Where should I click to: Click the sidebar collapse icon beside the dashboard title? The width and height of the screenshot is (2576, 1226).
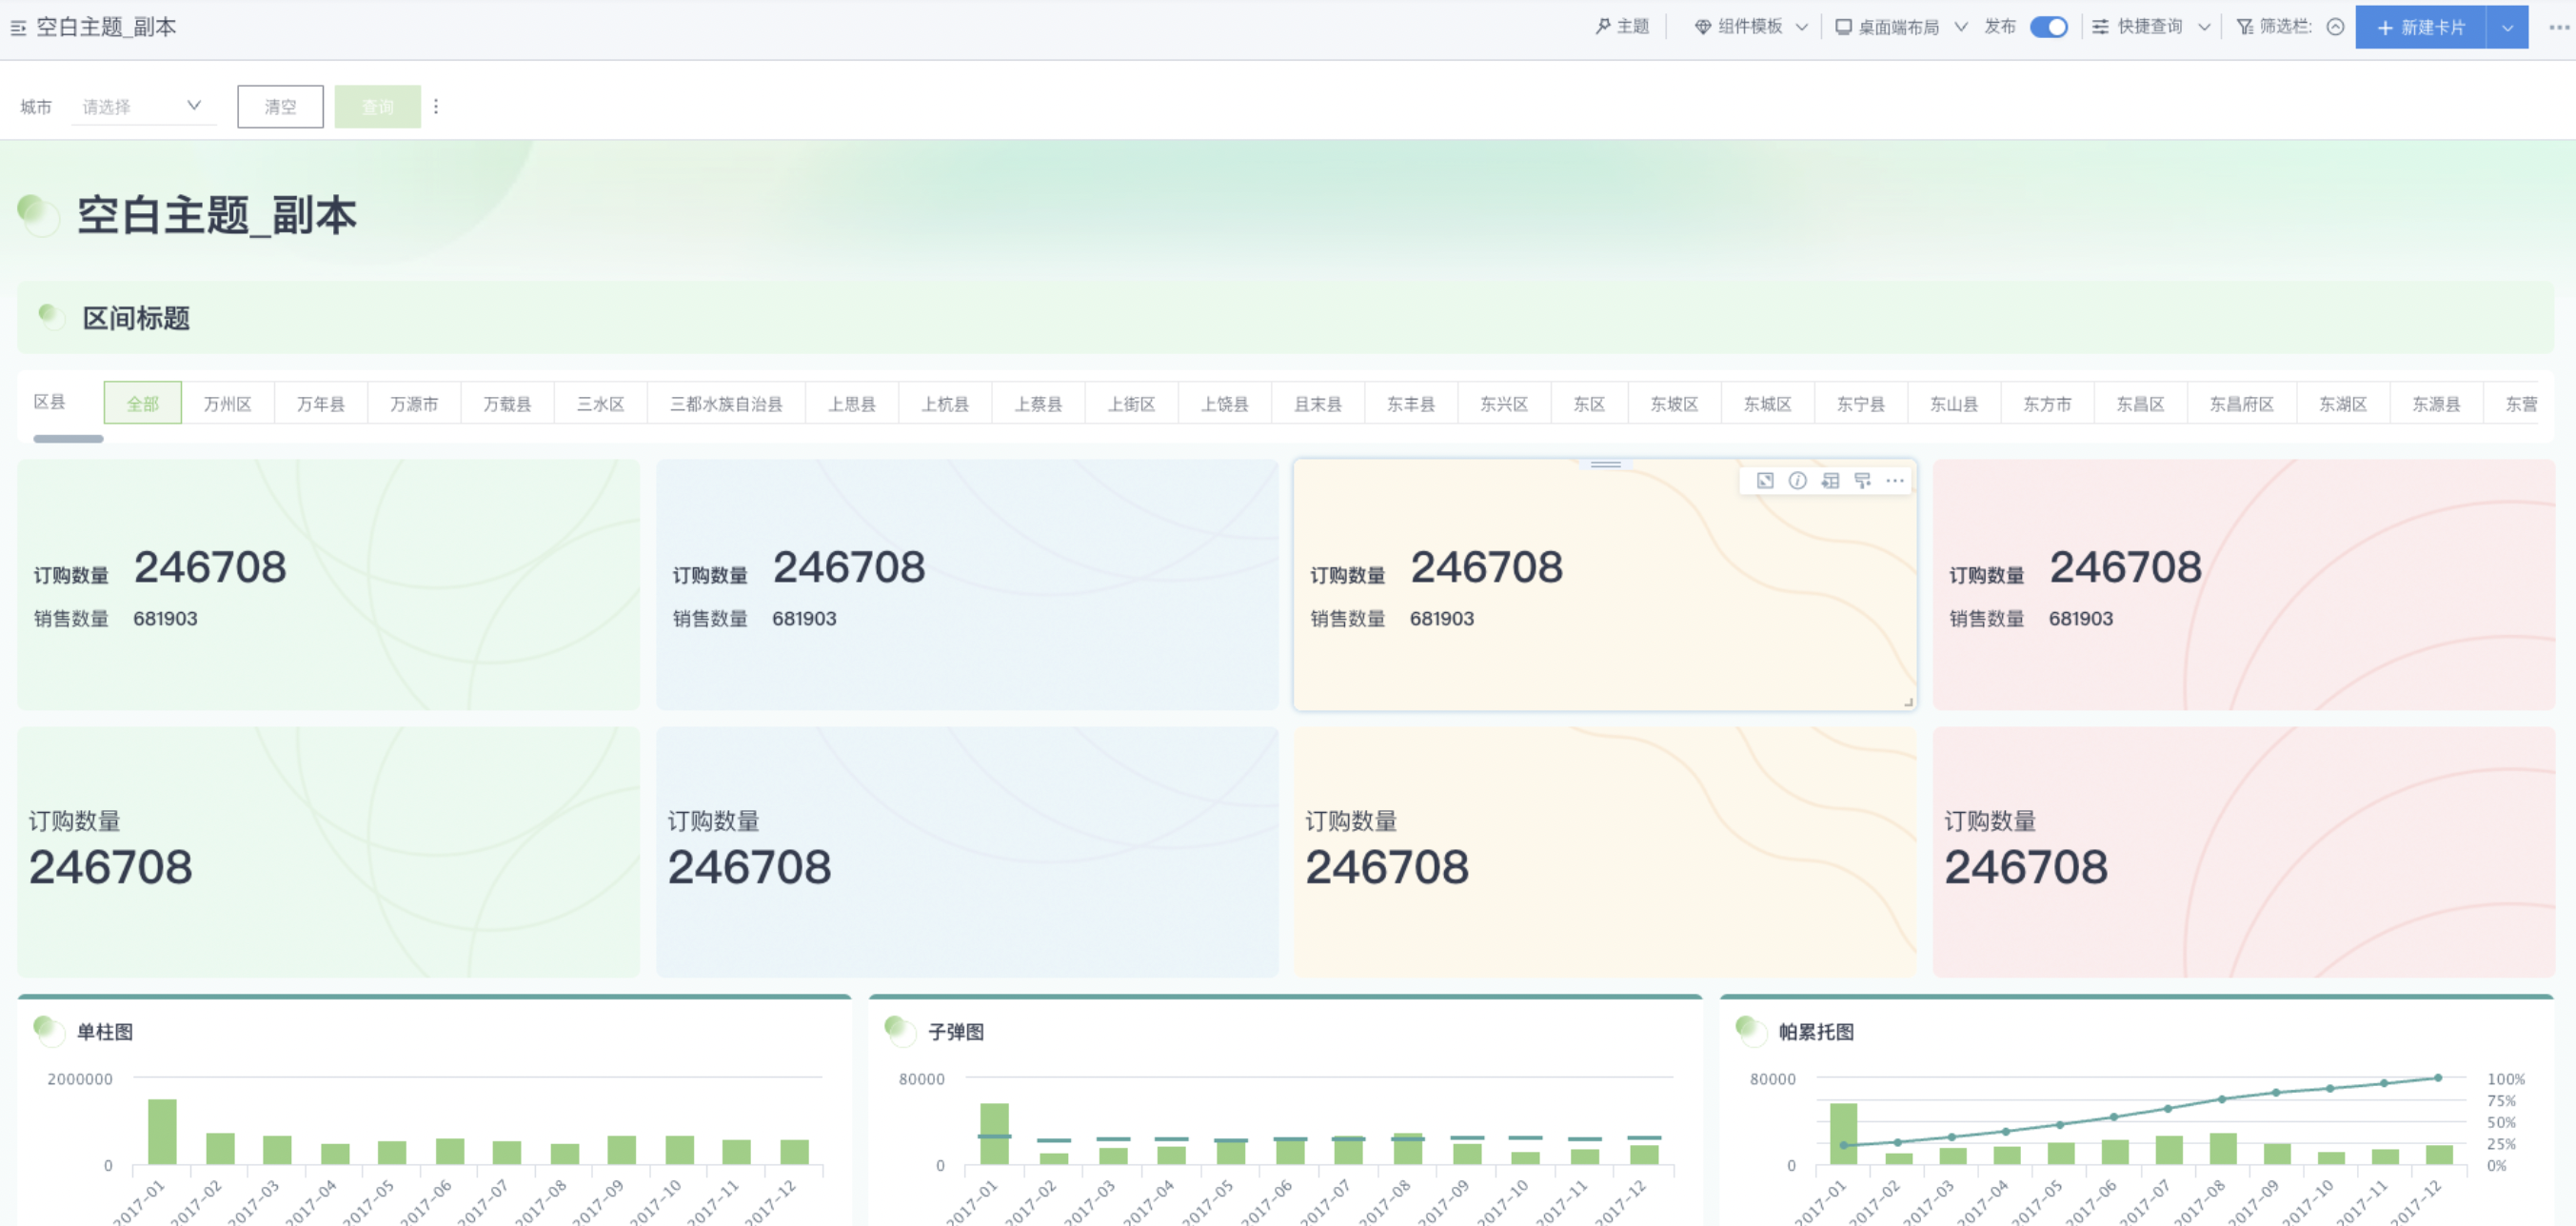click(18, 28)
